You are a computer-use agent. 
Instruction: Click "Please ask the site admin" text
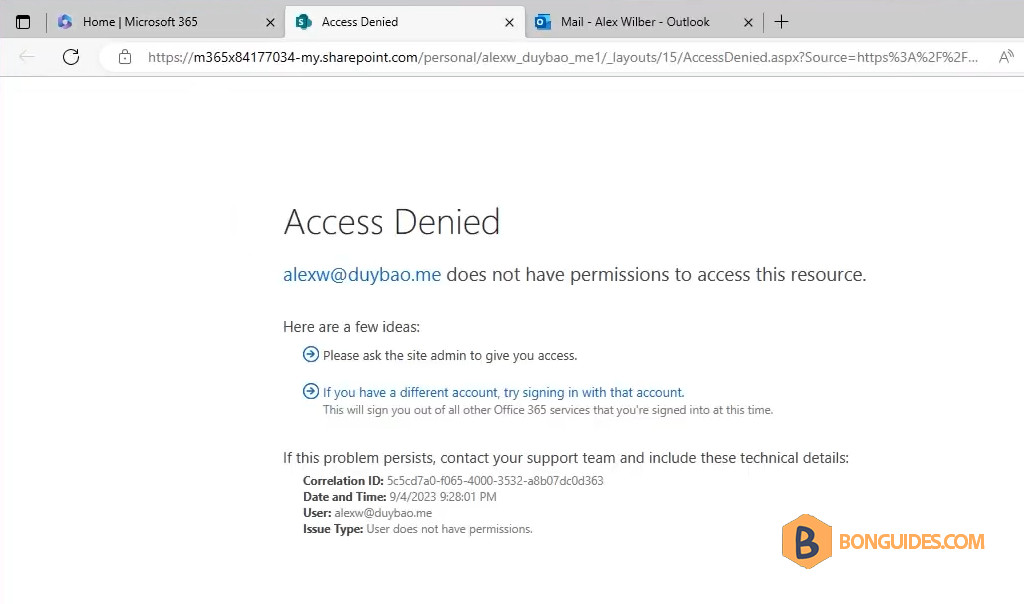[x=450, y=356]
